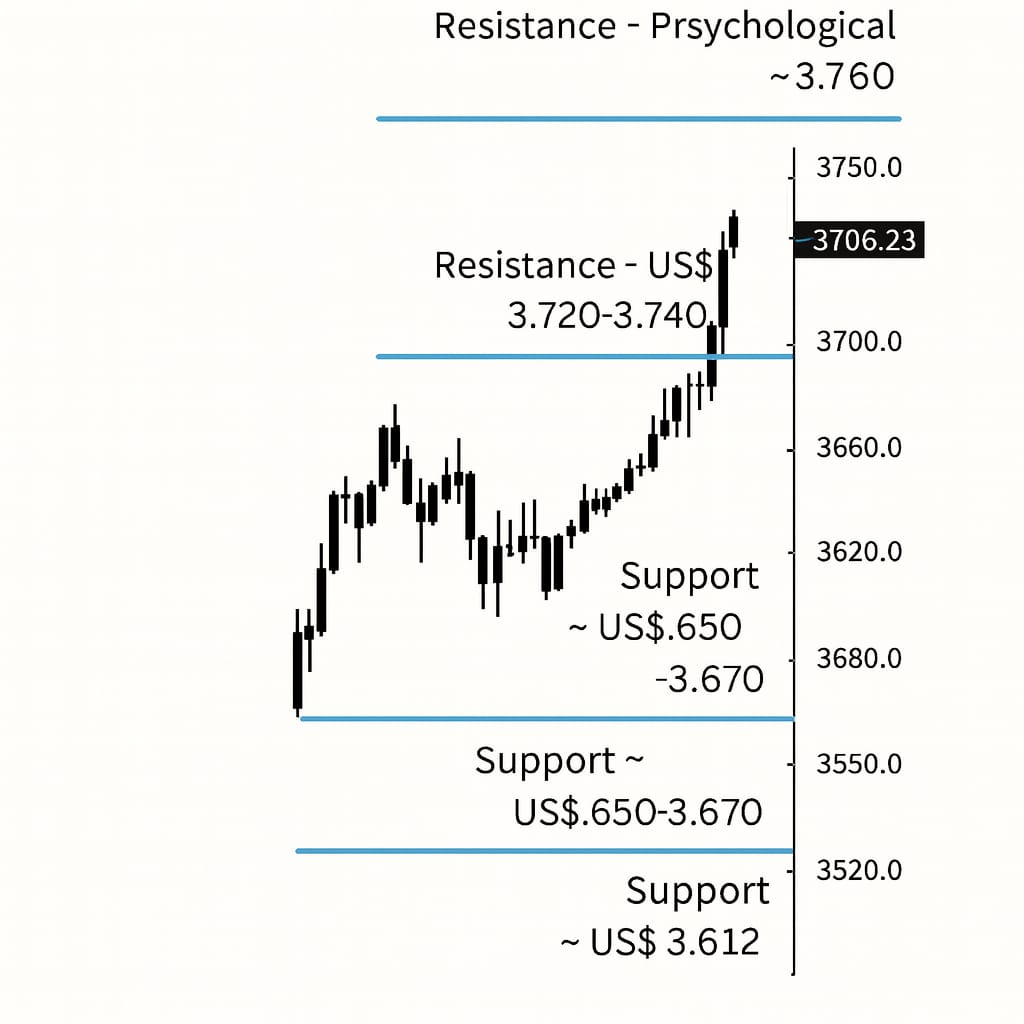Select the blue support line above 3550.0

[546, 718]
